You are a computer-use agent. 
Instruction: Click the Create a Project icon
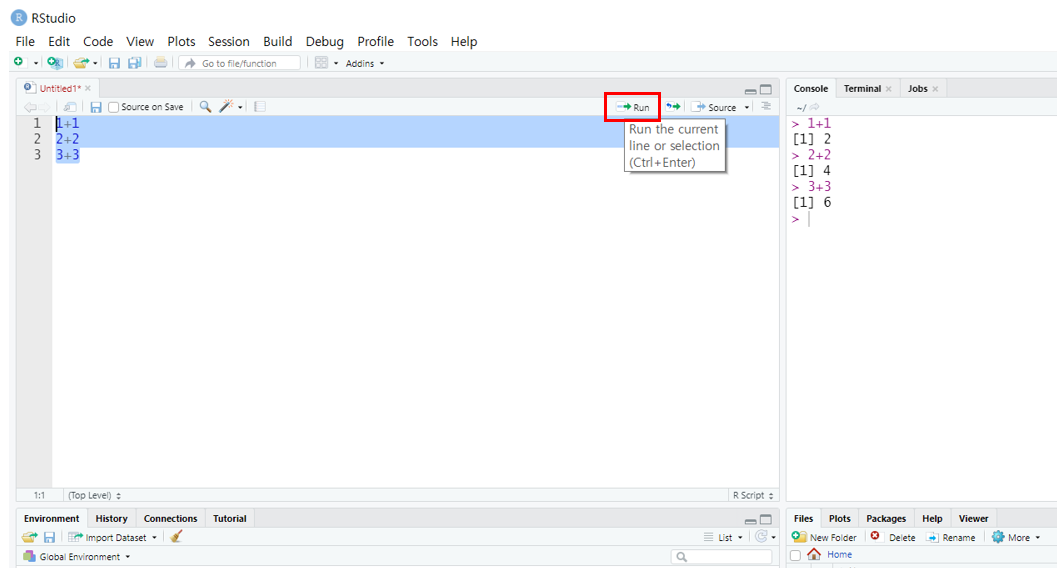pos(55,63)
